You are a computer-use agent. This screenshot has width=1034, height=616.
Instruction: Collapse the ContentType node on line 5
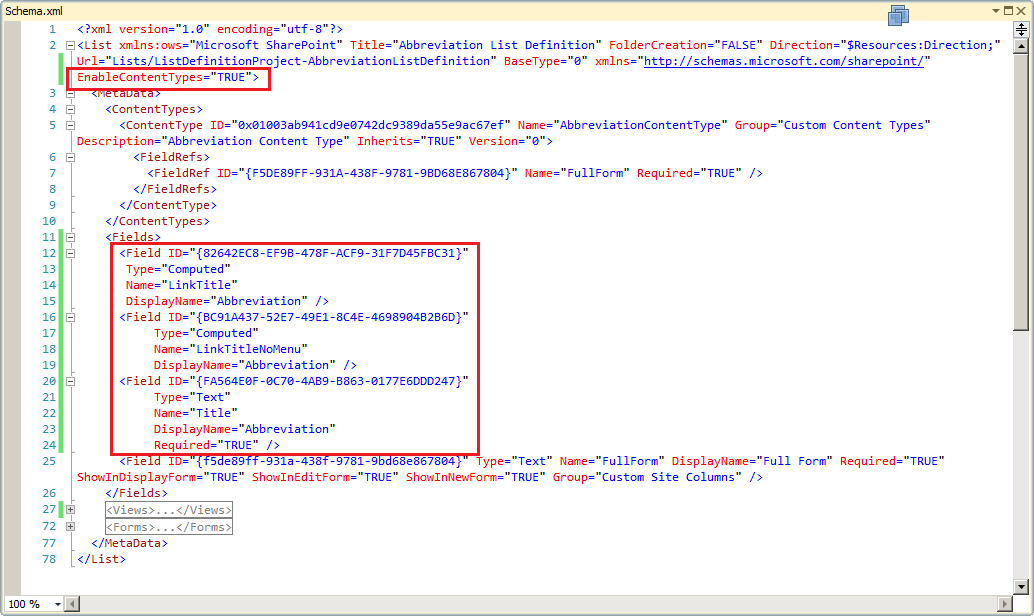click(x=70, y=125)
